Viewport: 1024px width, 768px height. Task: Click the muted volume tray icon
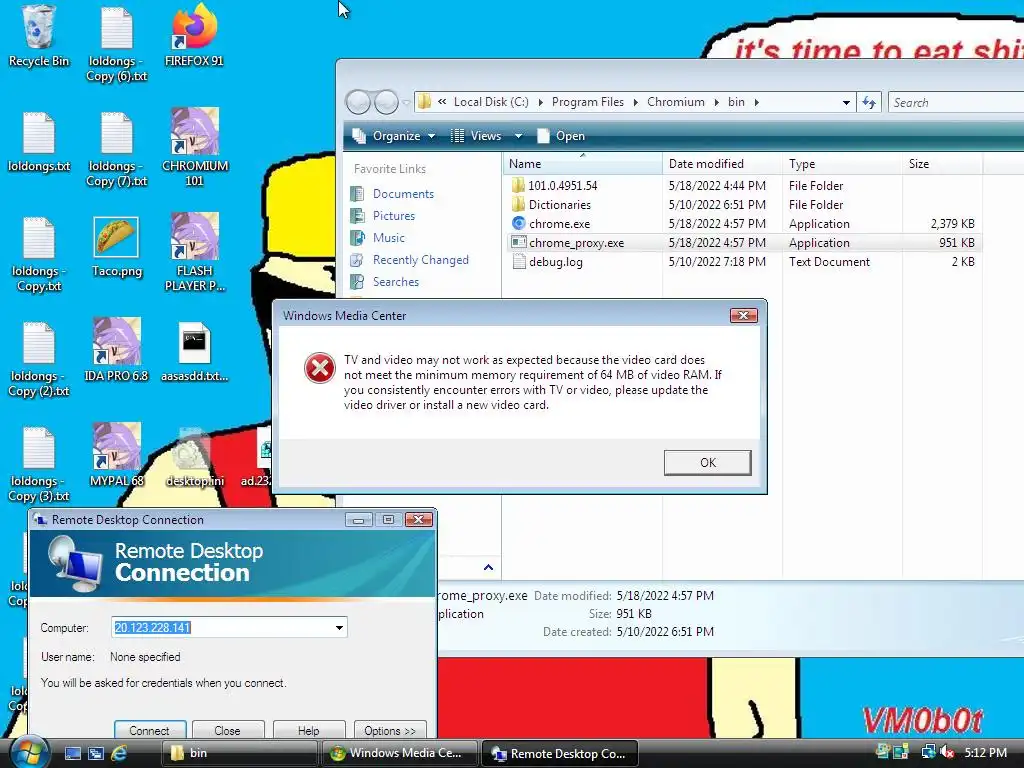[946, 752]
